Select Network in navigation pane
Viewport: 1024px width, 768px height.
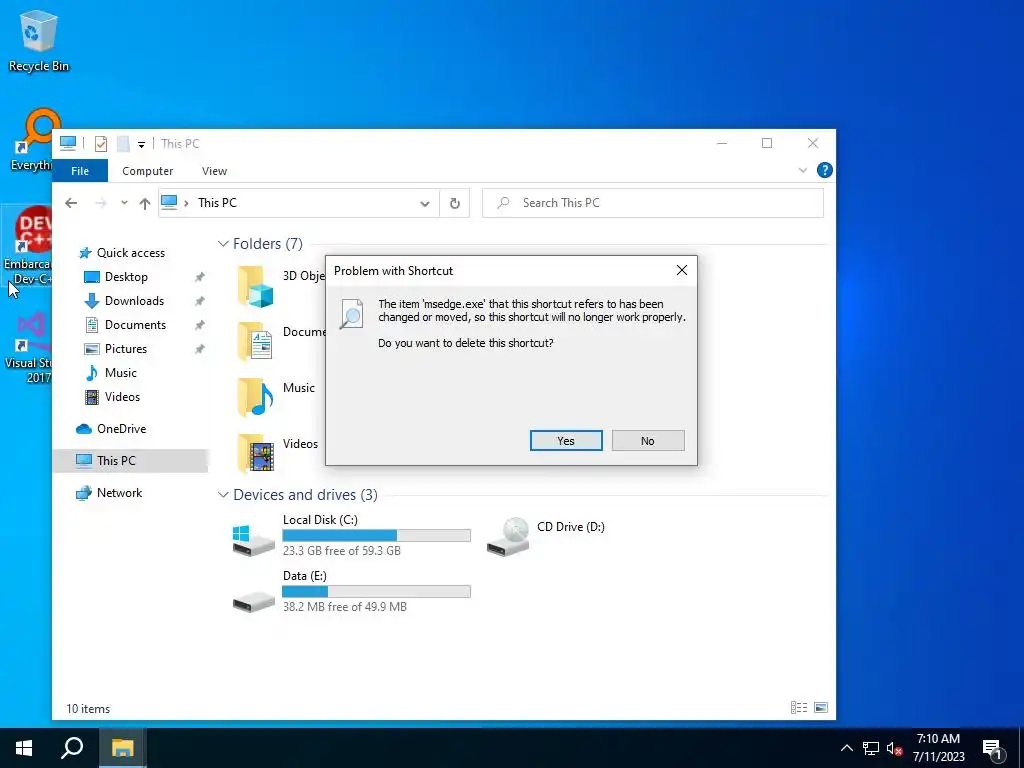pos(120,493)
